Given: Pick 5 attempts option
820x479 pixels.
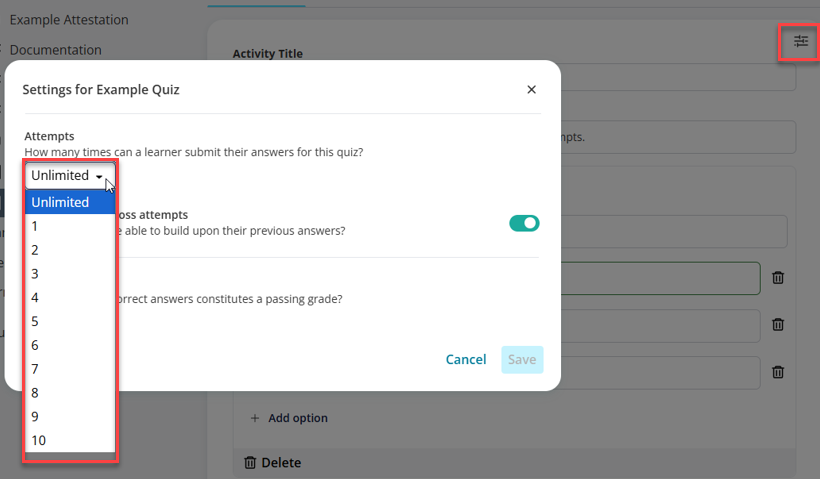Looking at the screenshot, I should [x=70, y=321].
